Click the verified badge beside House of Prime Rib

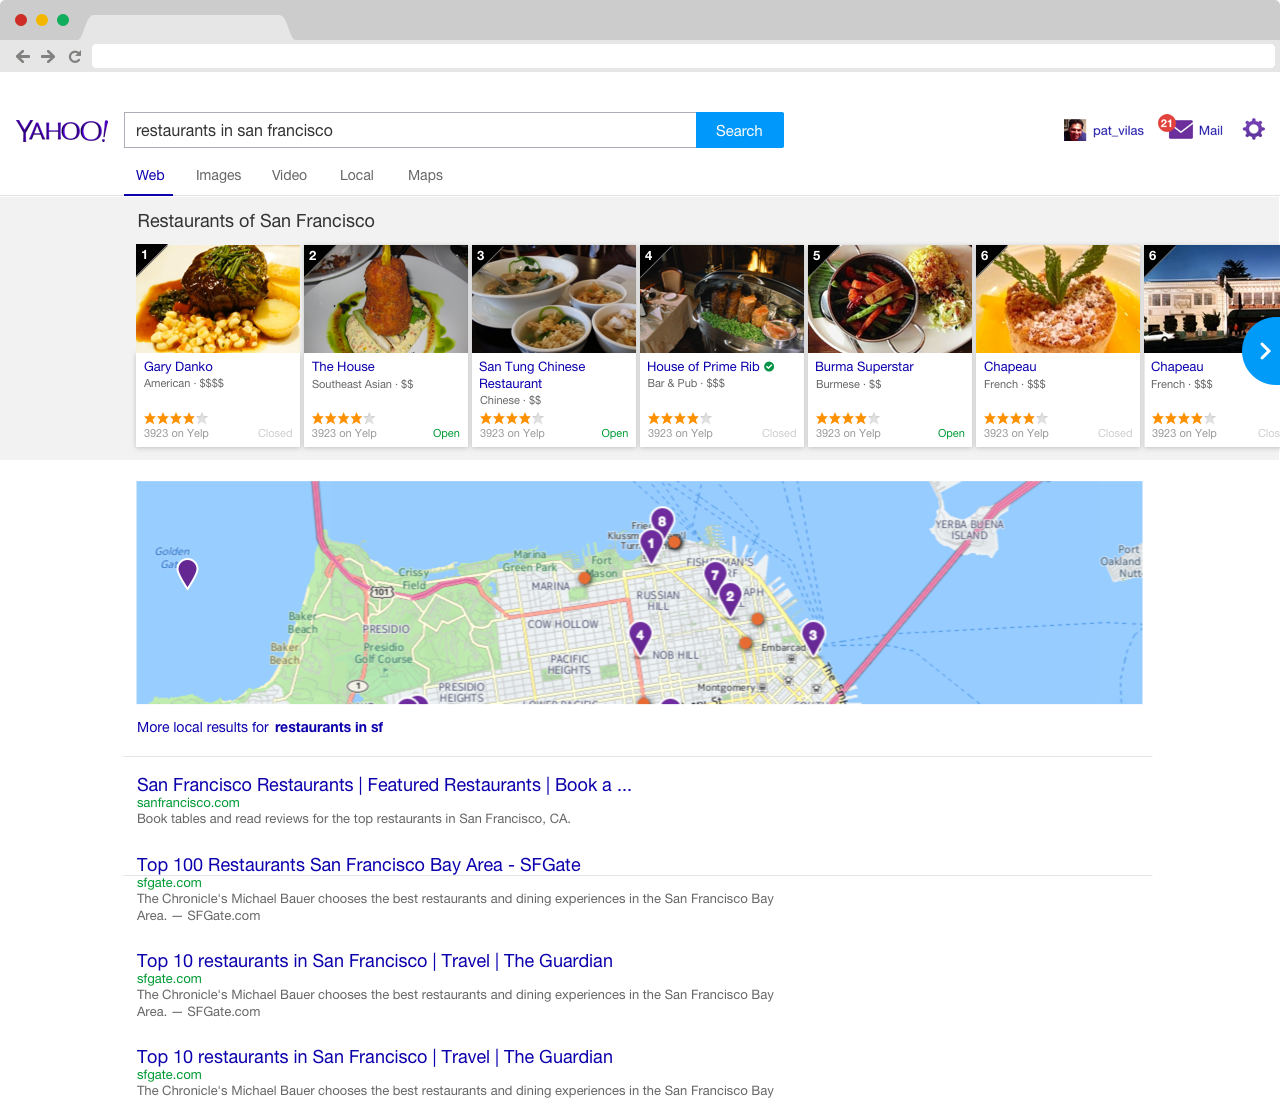[x=769, y=367]
